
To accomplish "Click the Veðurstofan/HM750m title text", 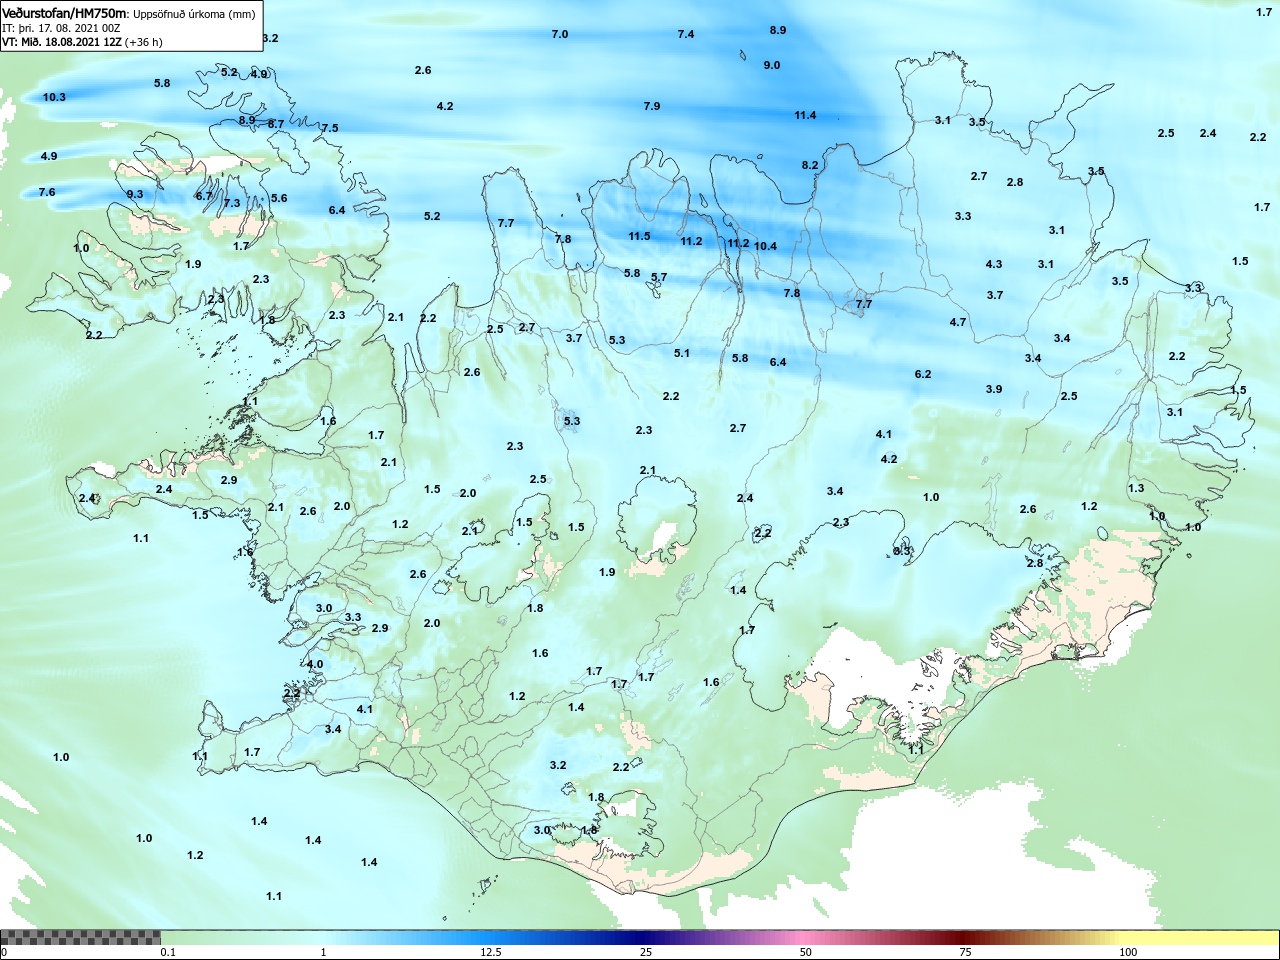I will pos(65,13).
